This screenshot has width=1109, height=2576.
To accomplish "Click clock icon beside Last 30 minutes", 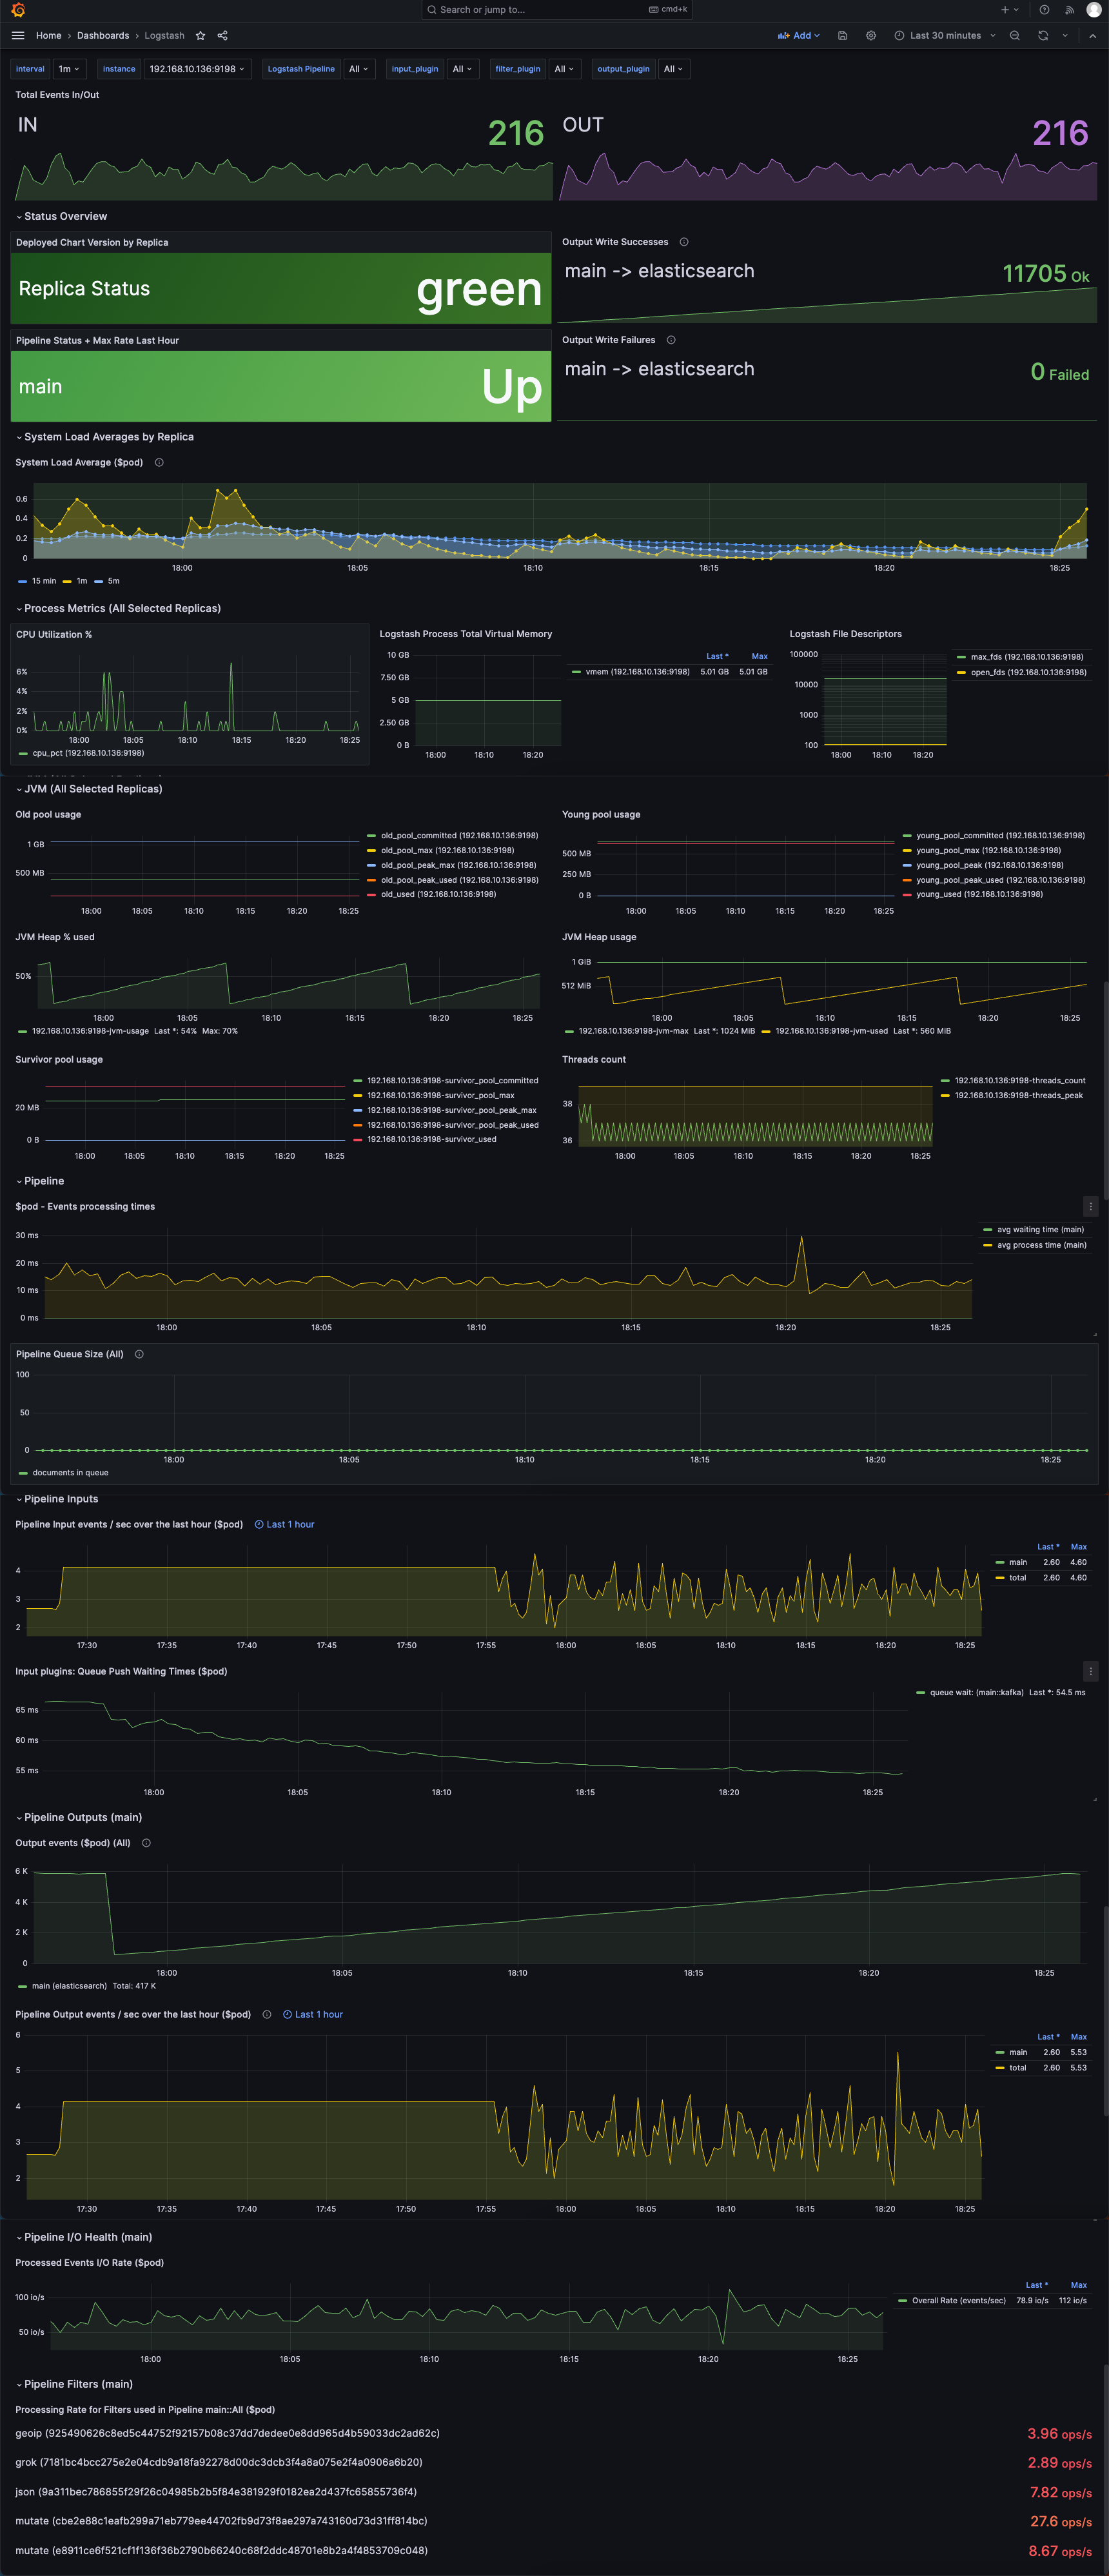I will point(899,35).
